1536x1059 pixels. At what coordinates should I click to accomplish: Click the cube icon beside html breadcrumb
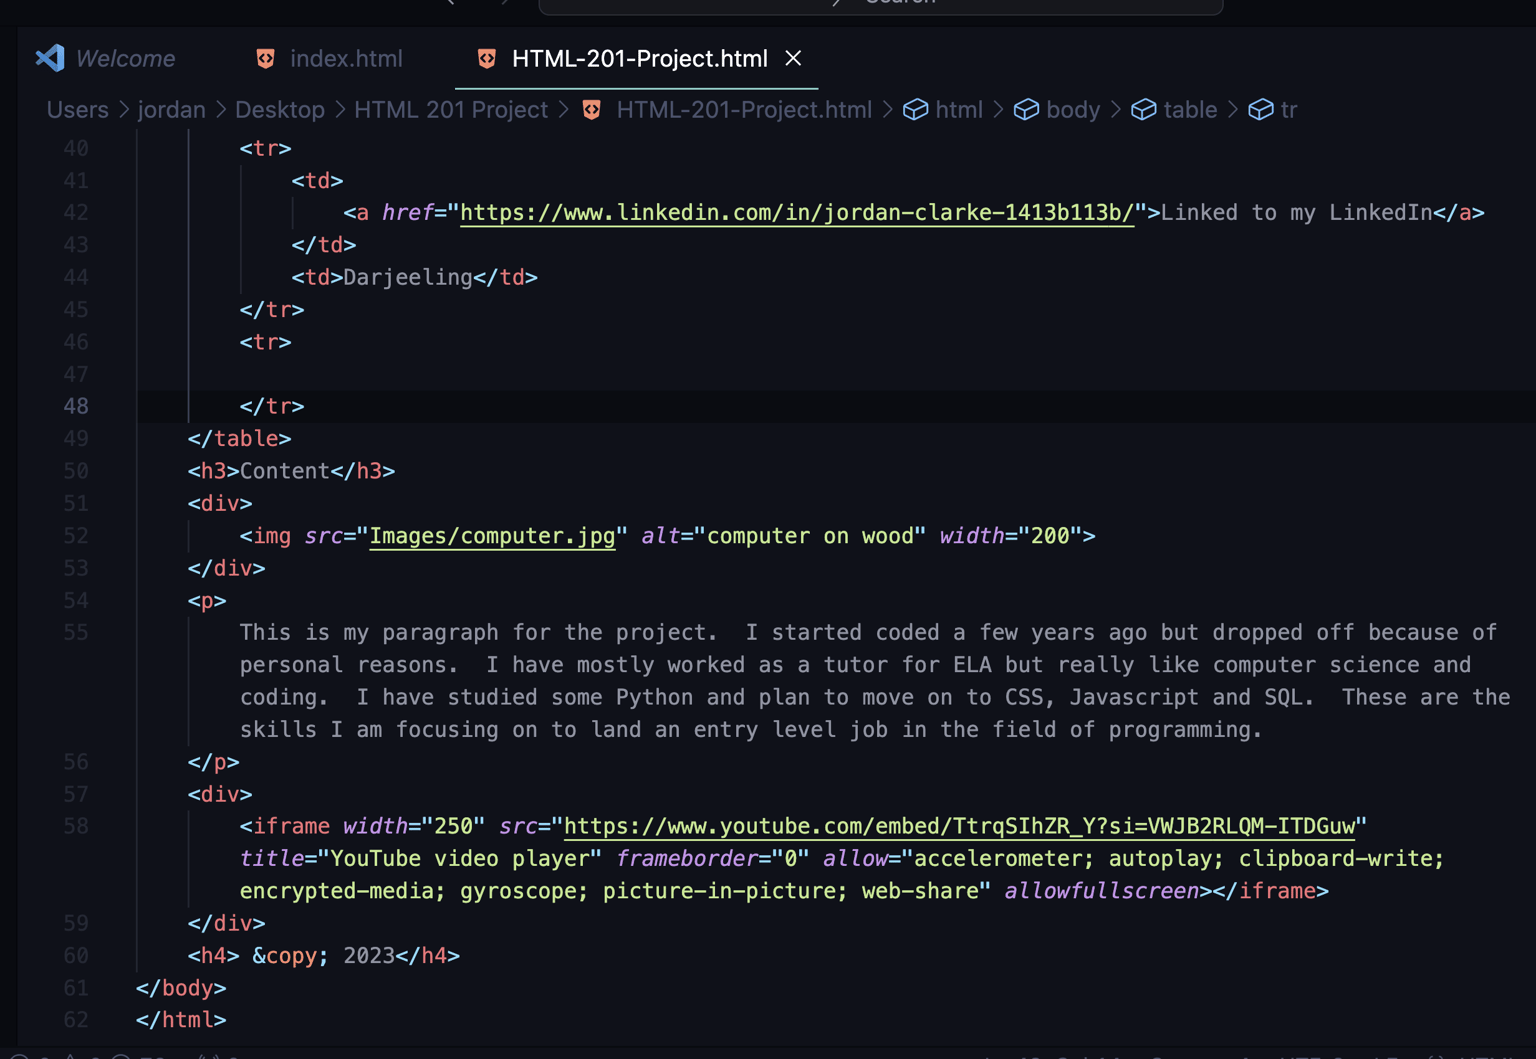(916, 110)
